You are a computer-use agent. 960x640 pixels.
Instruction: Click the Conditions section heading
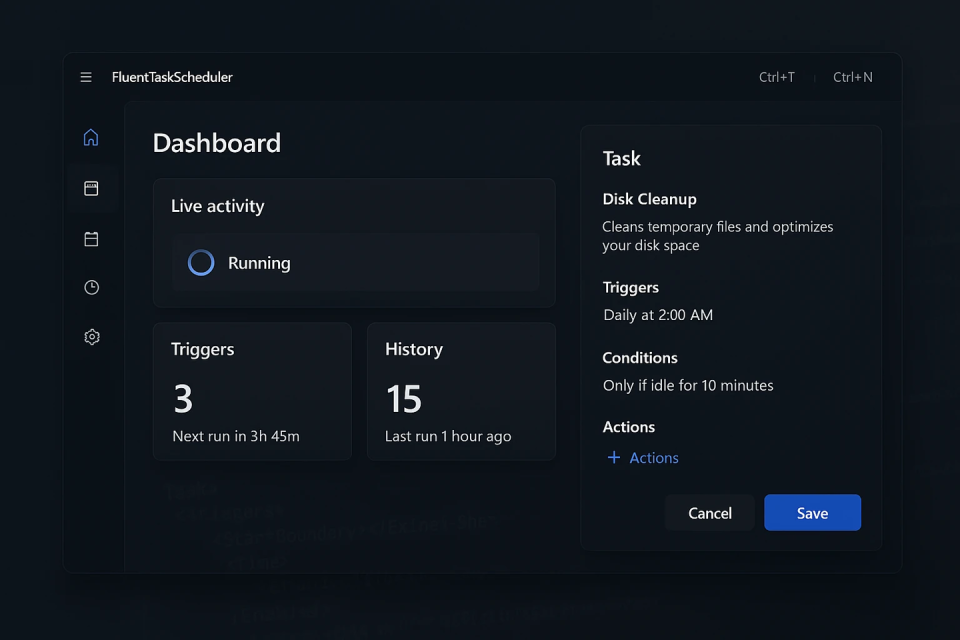[x=640, y=358]
